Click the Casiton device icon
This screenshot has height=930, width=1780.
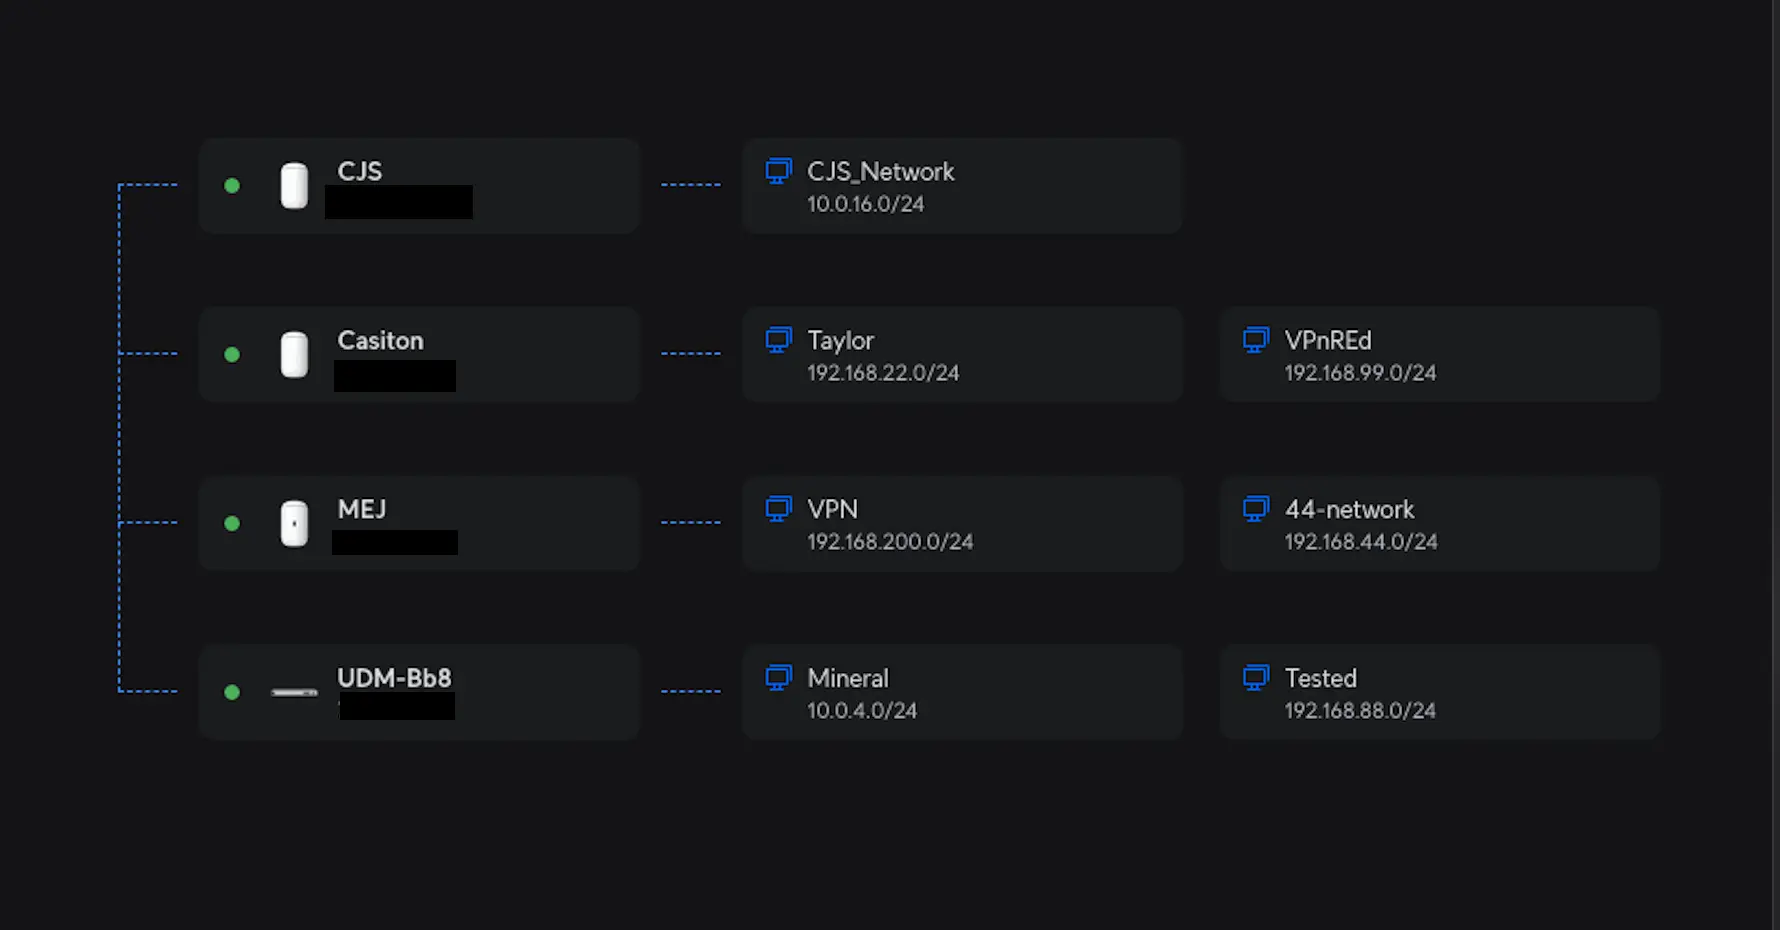pyautogui.click(x=294, y=355)
